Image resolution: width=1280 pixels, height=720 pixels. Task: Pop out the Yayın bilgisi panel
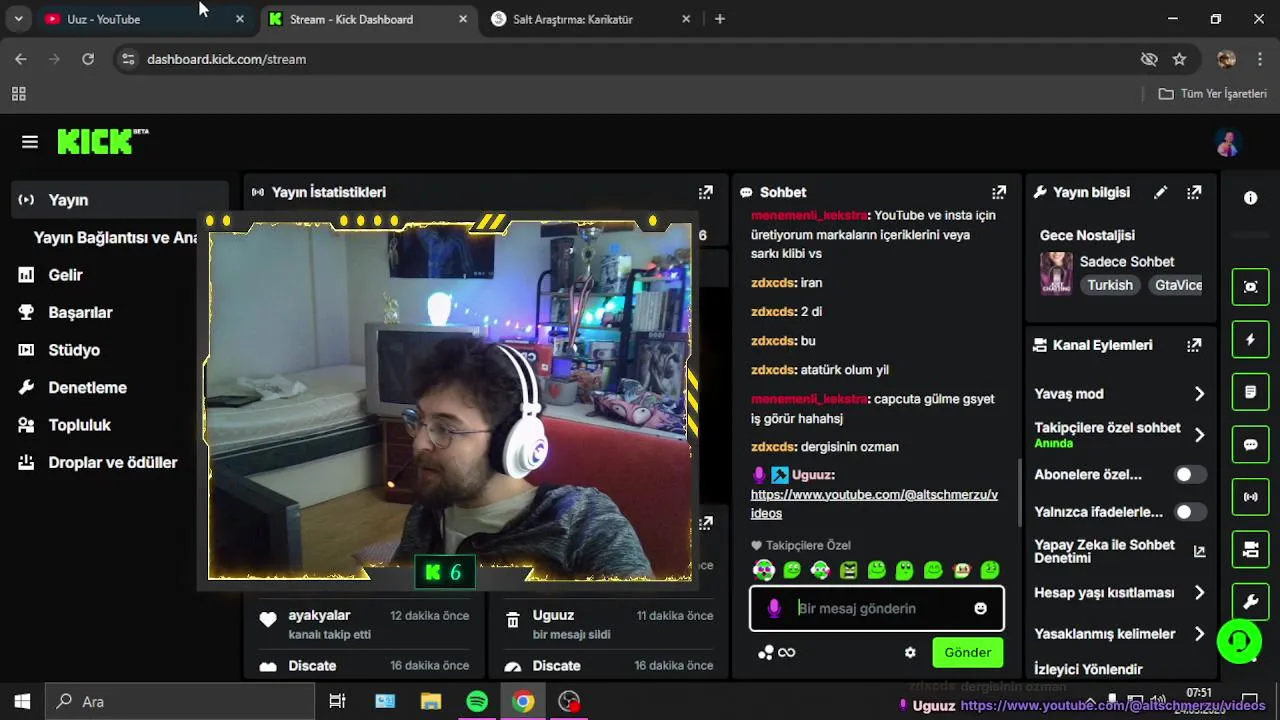(1194, 192)
